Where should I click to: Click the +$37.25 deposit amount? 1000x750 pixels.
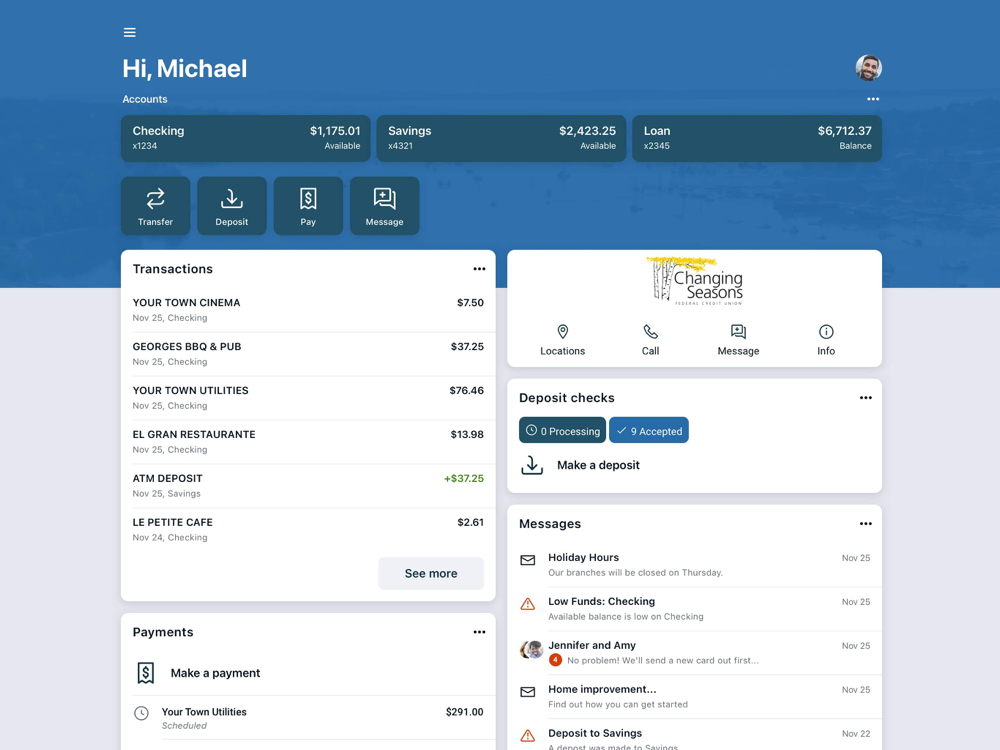(464, 478)
